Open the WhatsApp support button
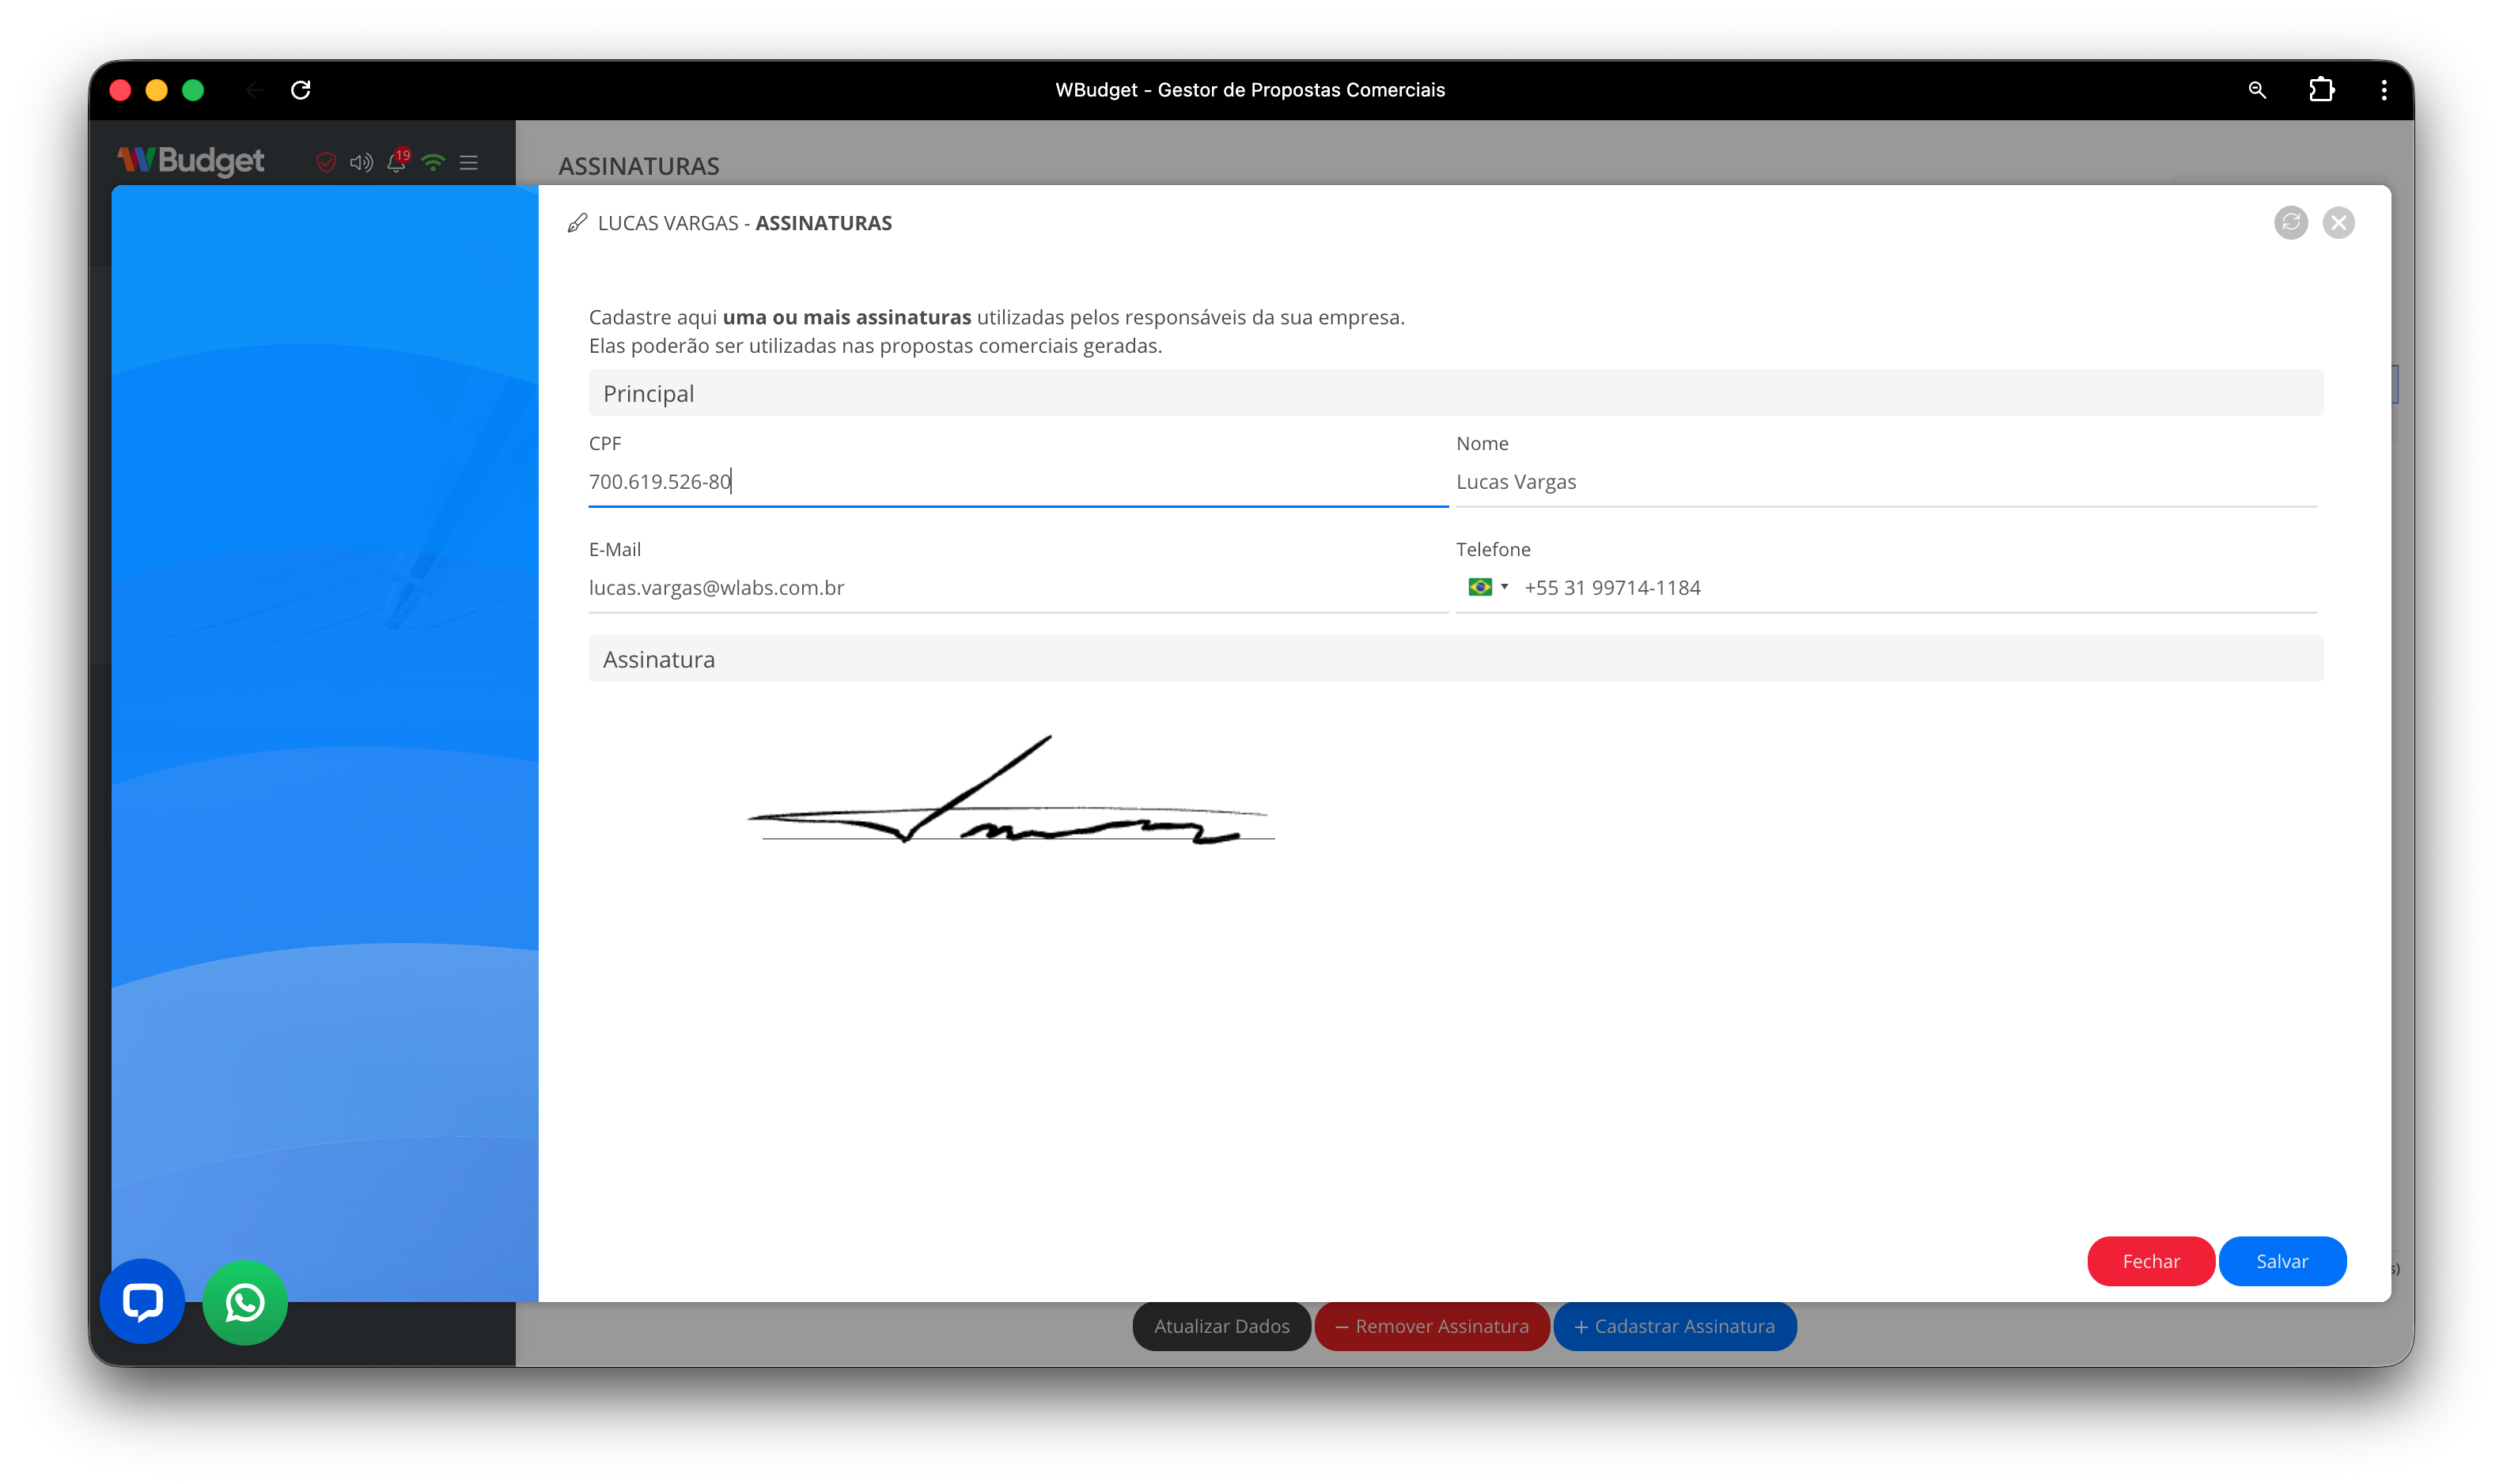The height and width of the screenshot is (1484, 2503). click(245, 1301)
